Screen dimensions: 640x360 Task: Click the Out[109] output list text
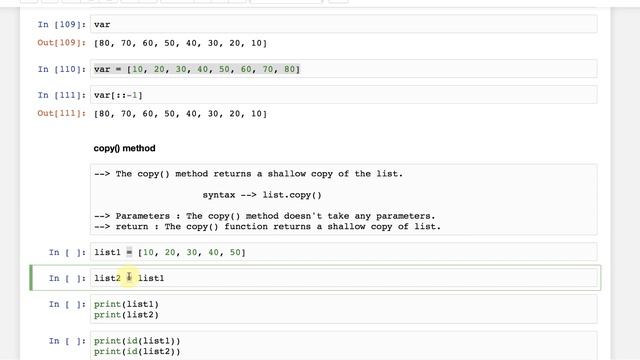point(180,43)
